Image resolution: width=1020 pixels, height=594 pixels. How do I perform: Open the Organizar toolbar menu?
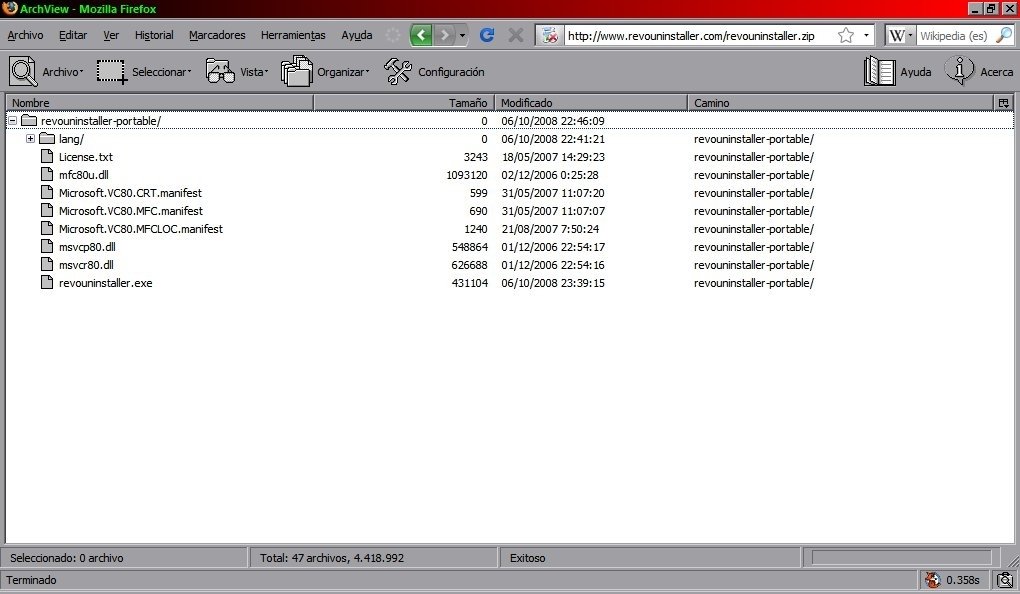[x=325, y=72]
